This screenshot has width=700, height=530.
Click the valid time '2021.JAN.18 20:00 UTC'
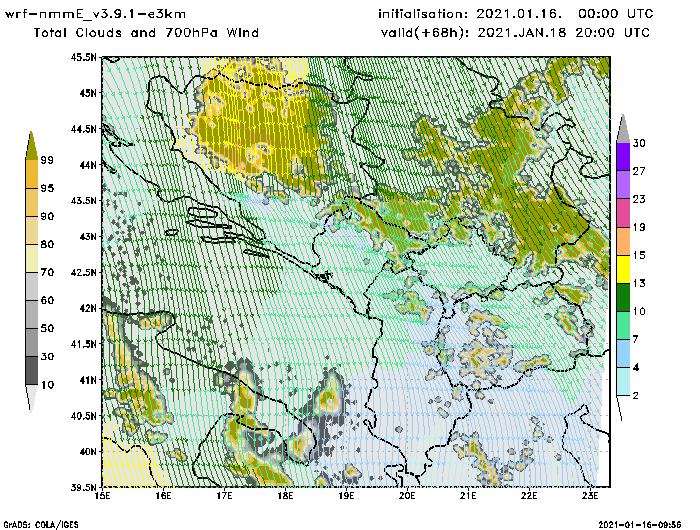(563, 33)
